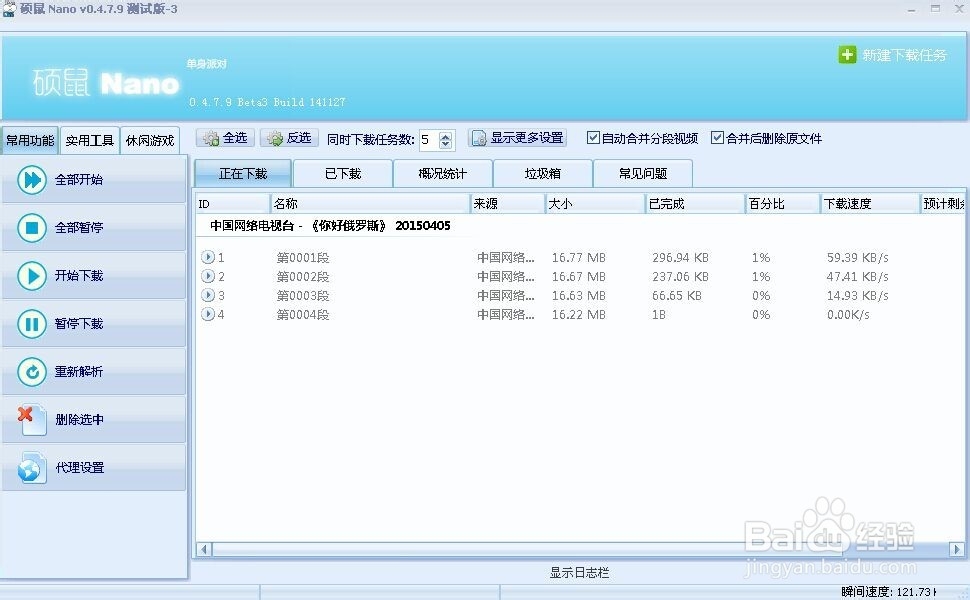
Task: Click the 硕鼠 app icon in title bar
Action: coord(9,9)
